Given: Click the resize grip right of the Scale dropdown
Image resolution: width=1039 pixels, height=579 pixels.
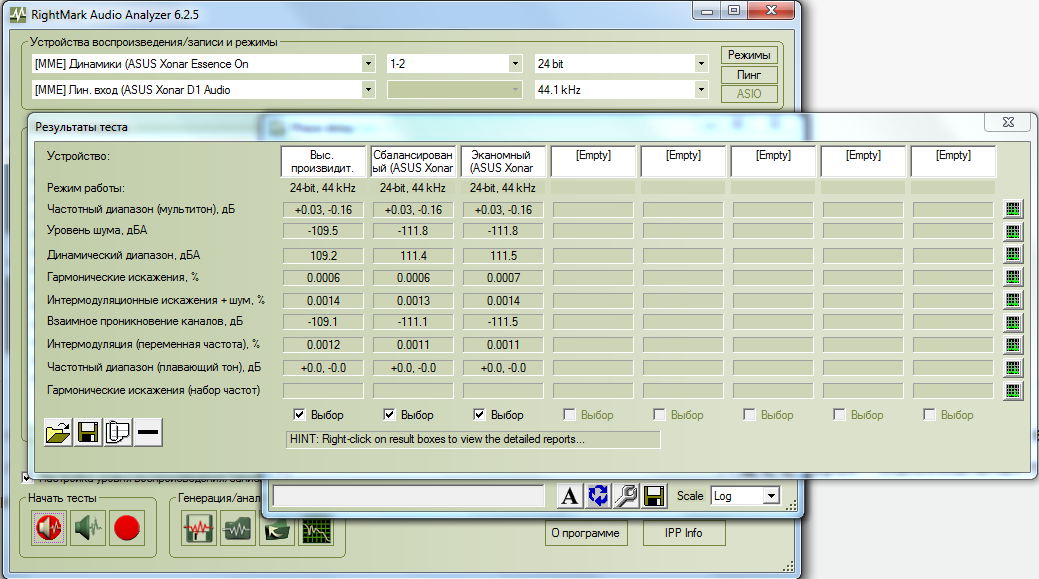Looking at the screenshot, I should click(x=791, y=506).
